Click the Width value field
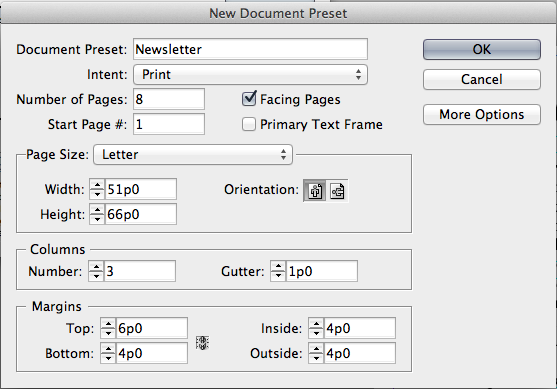 click(141, 189)
